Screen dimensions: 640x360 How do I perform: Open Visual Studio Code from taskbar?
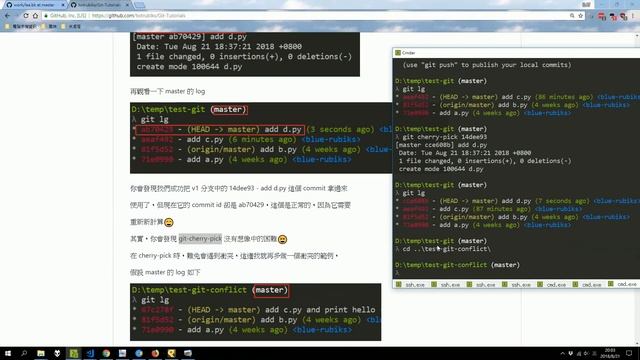[x=90, y=353]
